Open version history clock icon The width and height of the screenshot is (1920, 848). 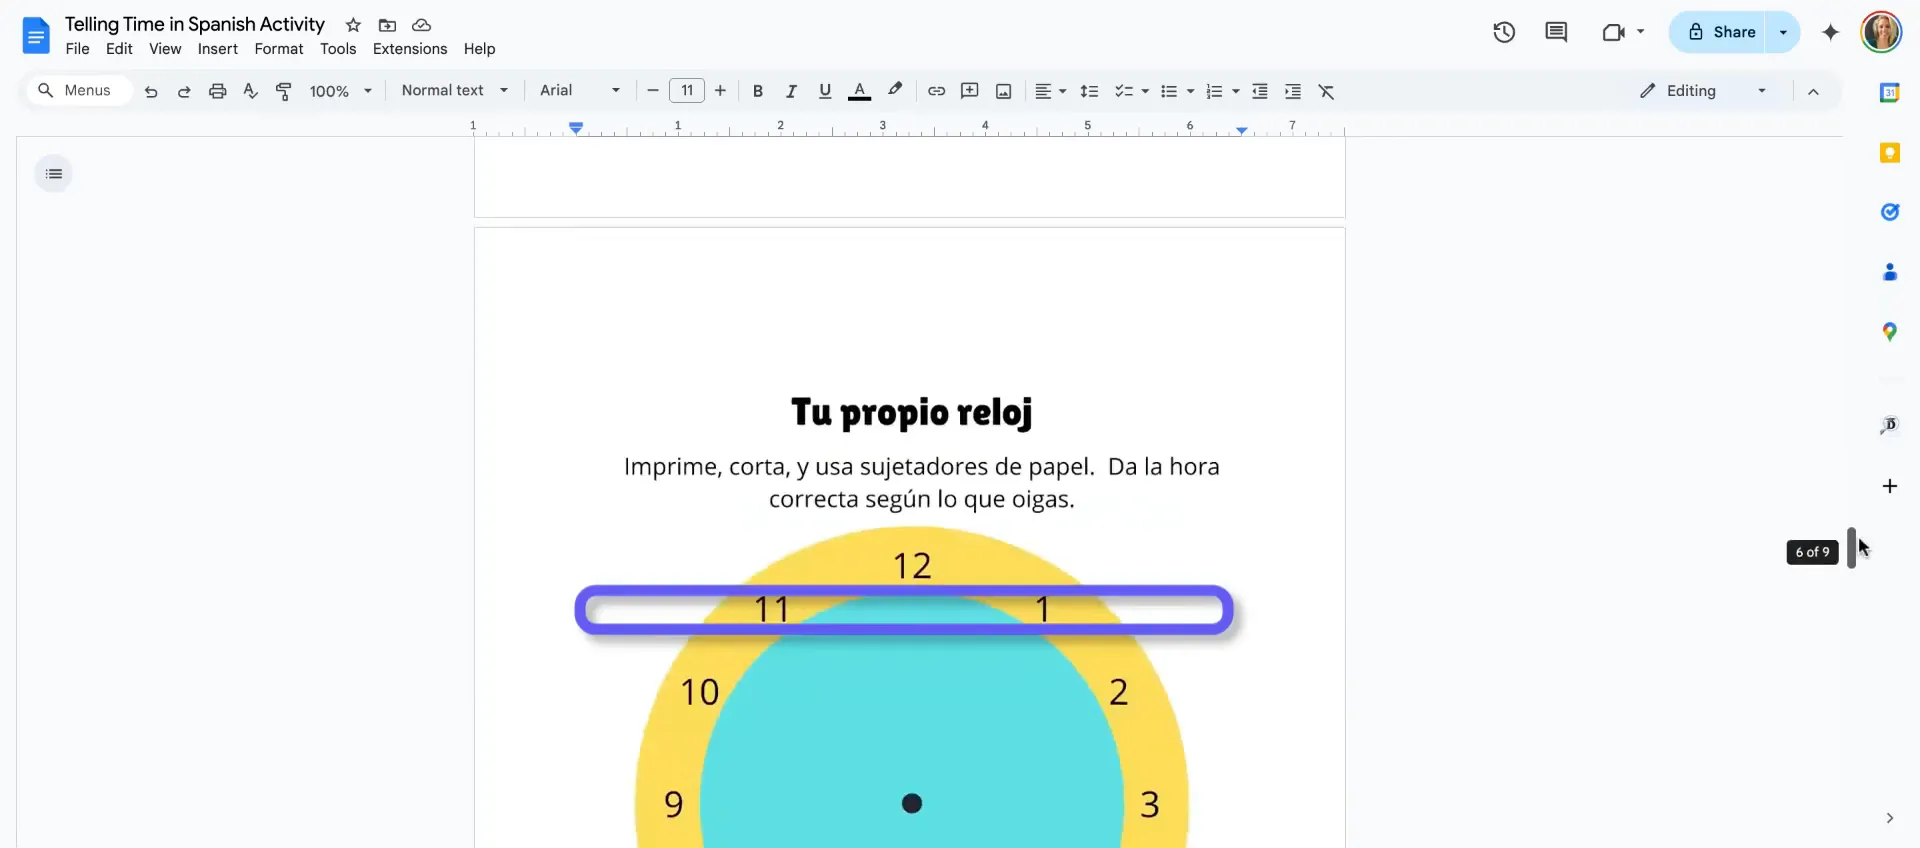(1504, 32)
